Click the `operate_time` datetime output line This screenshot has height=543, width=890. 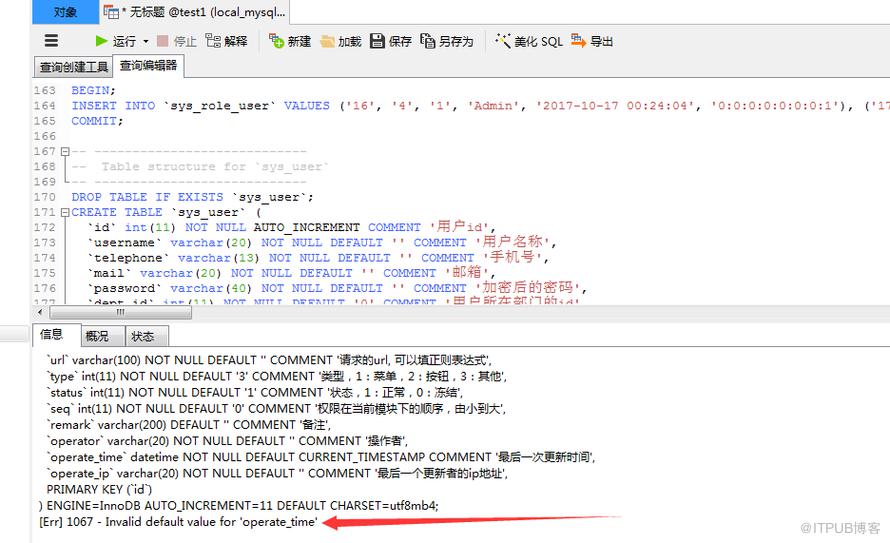pos(321,457)
